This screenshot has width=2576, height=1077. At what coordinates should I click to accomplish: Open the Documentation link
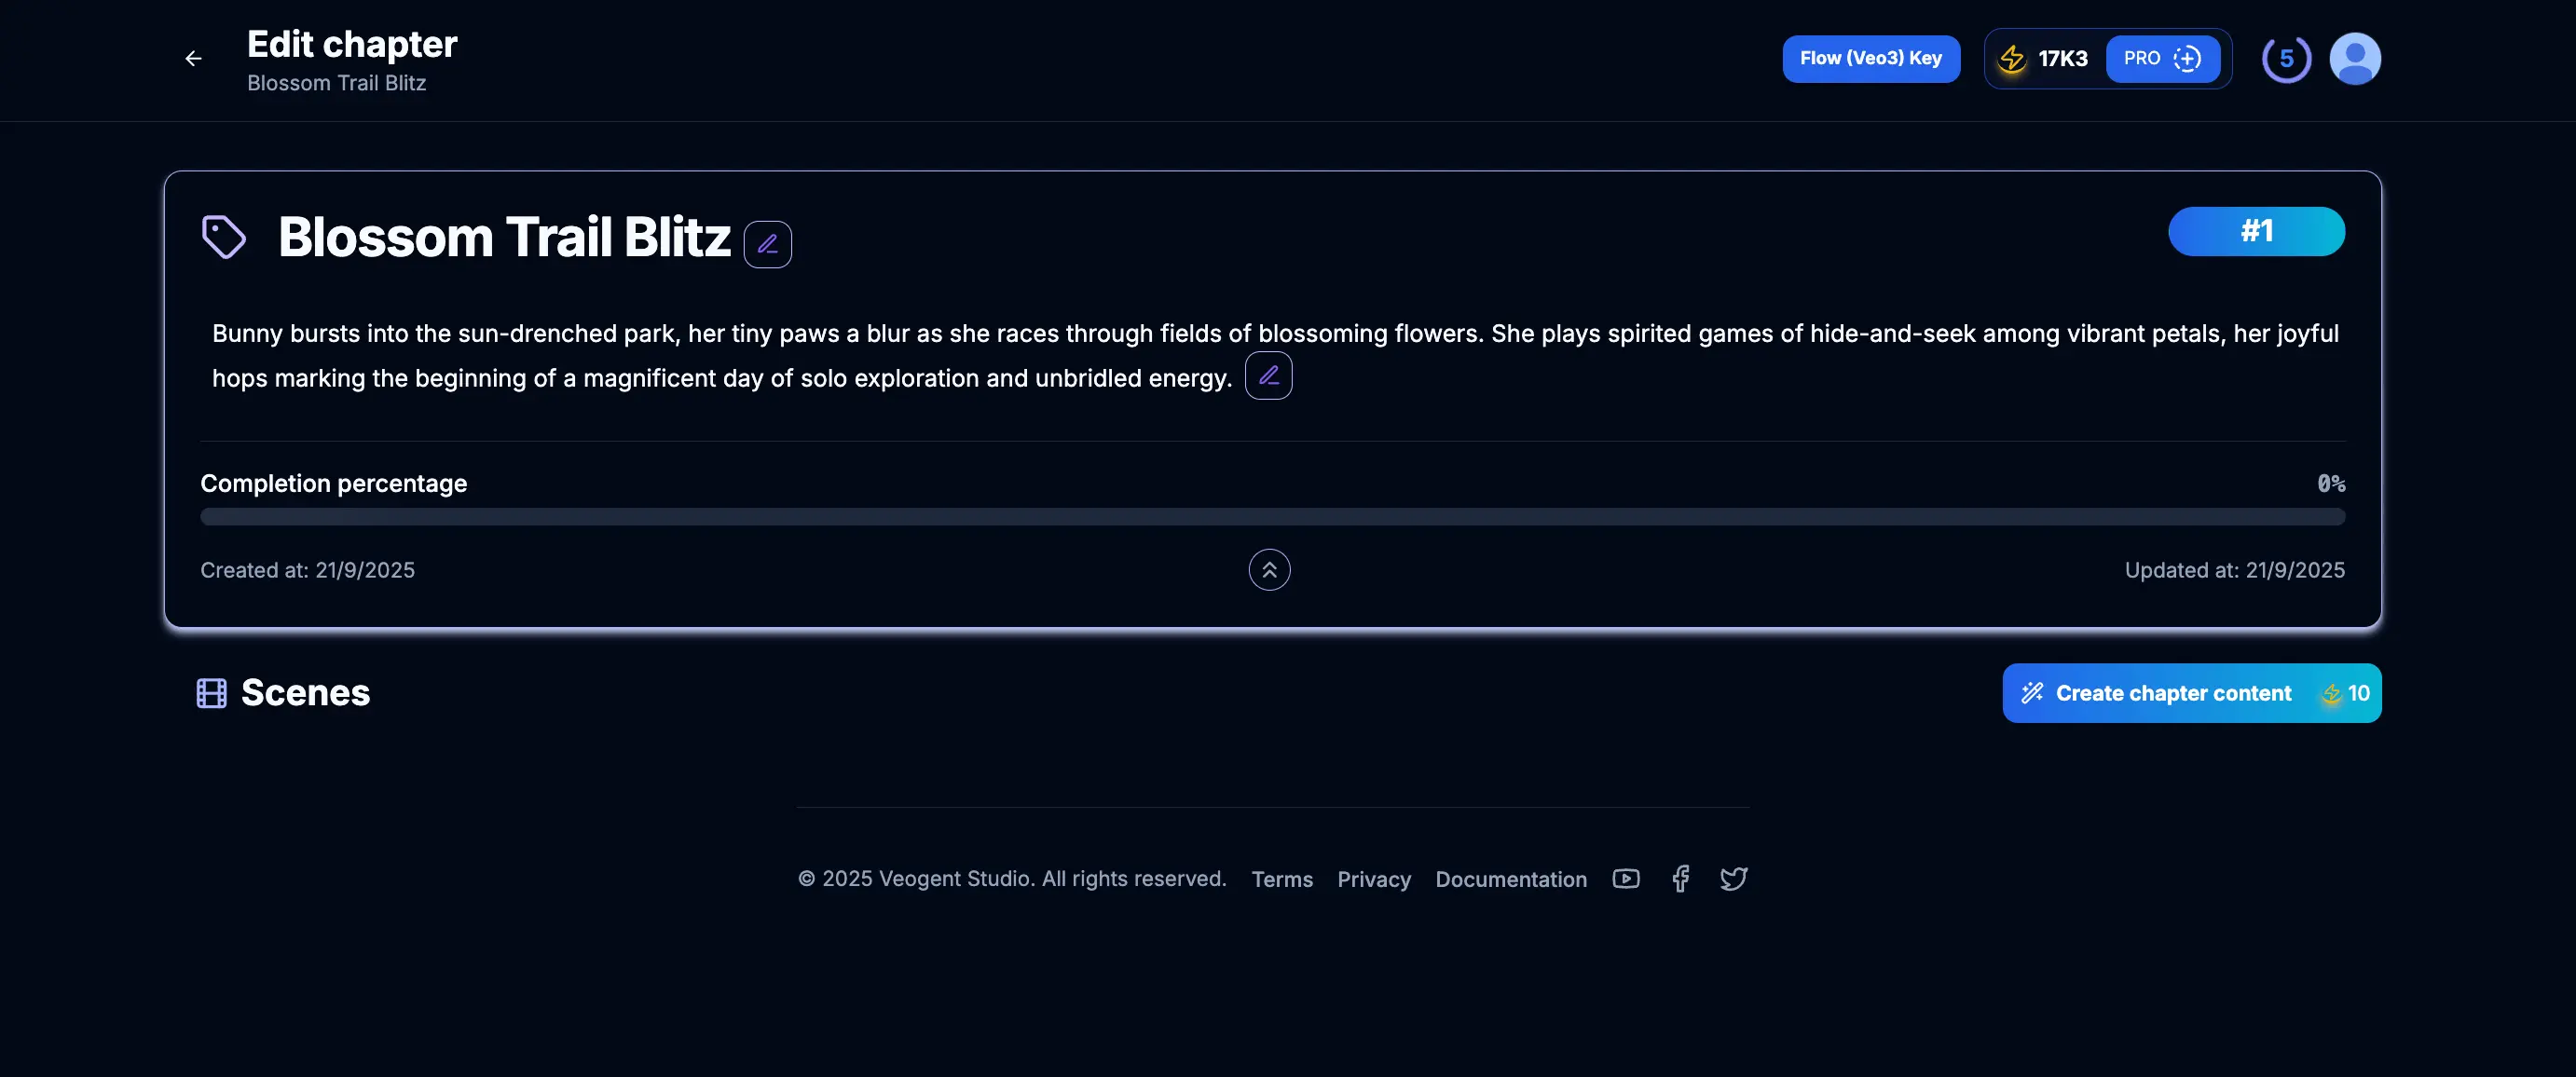[x=1510, y=879]
